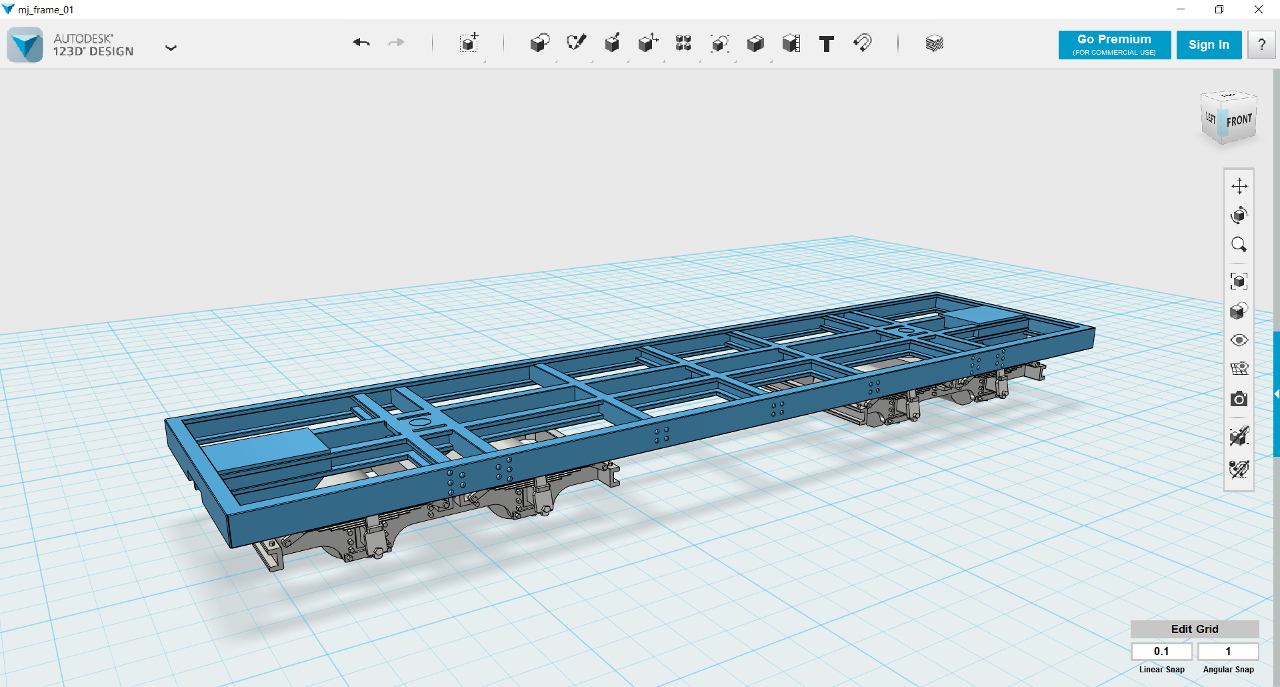The width and height of the screenshot is (1280, 687).
Task: Open the Help question mark button
Action: coord(1261,45)
